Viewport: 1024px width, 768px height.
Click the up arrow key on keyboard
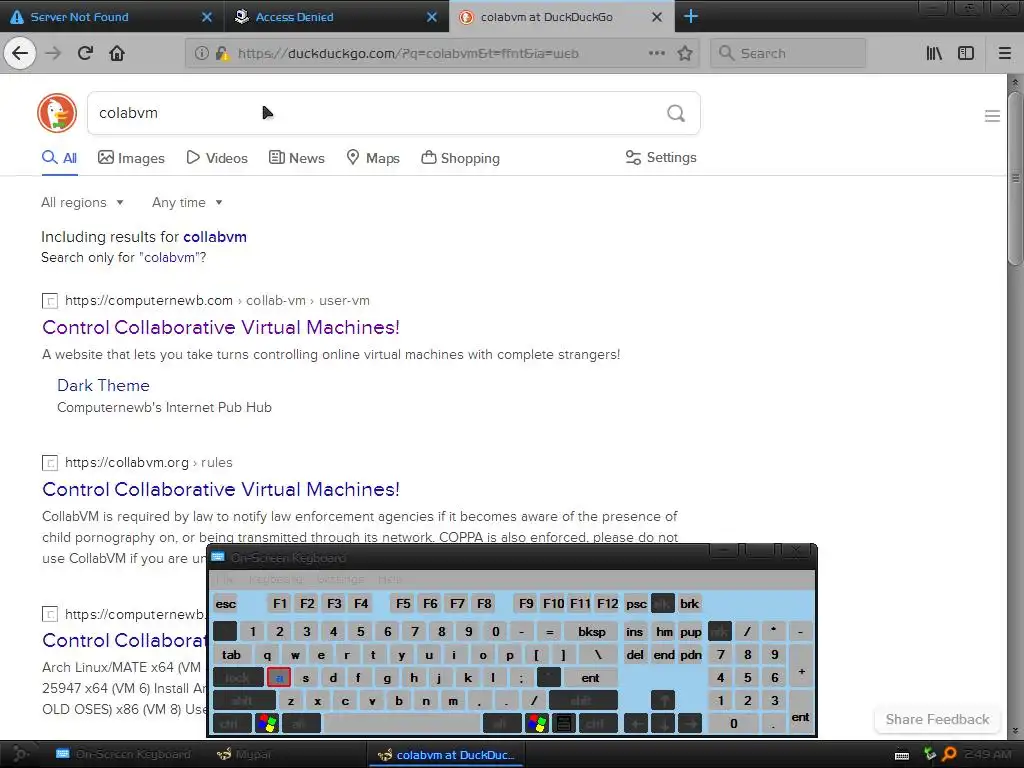point(663,700)
